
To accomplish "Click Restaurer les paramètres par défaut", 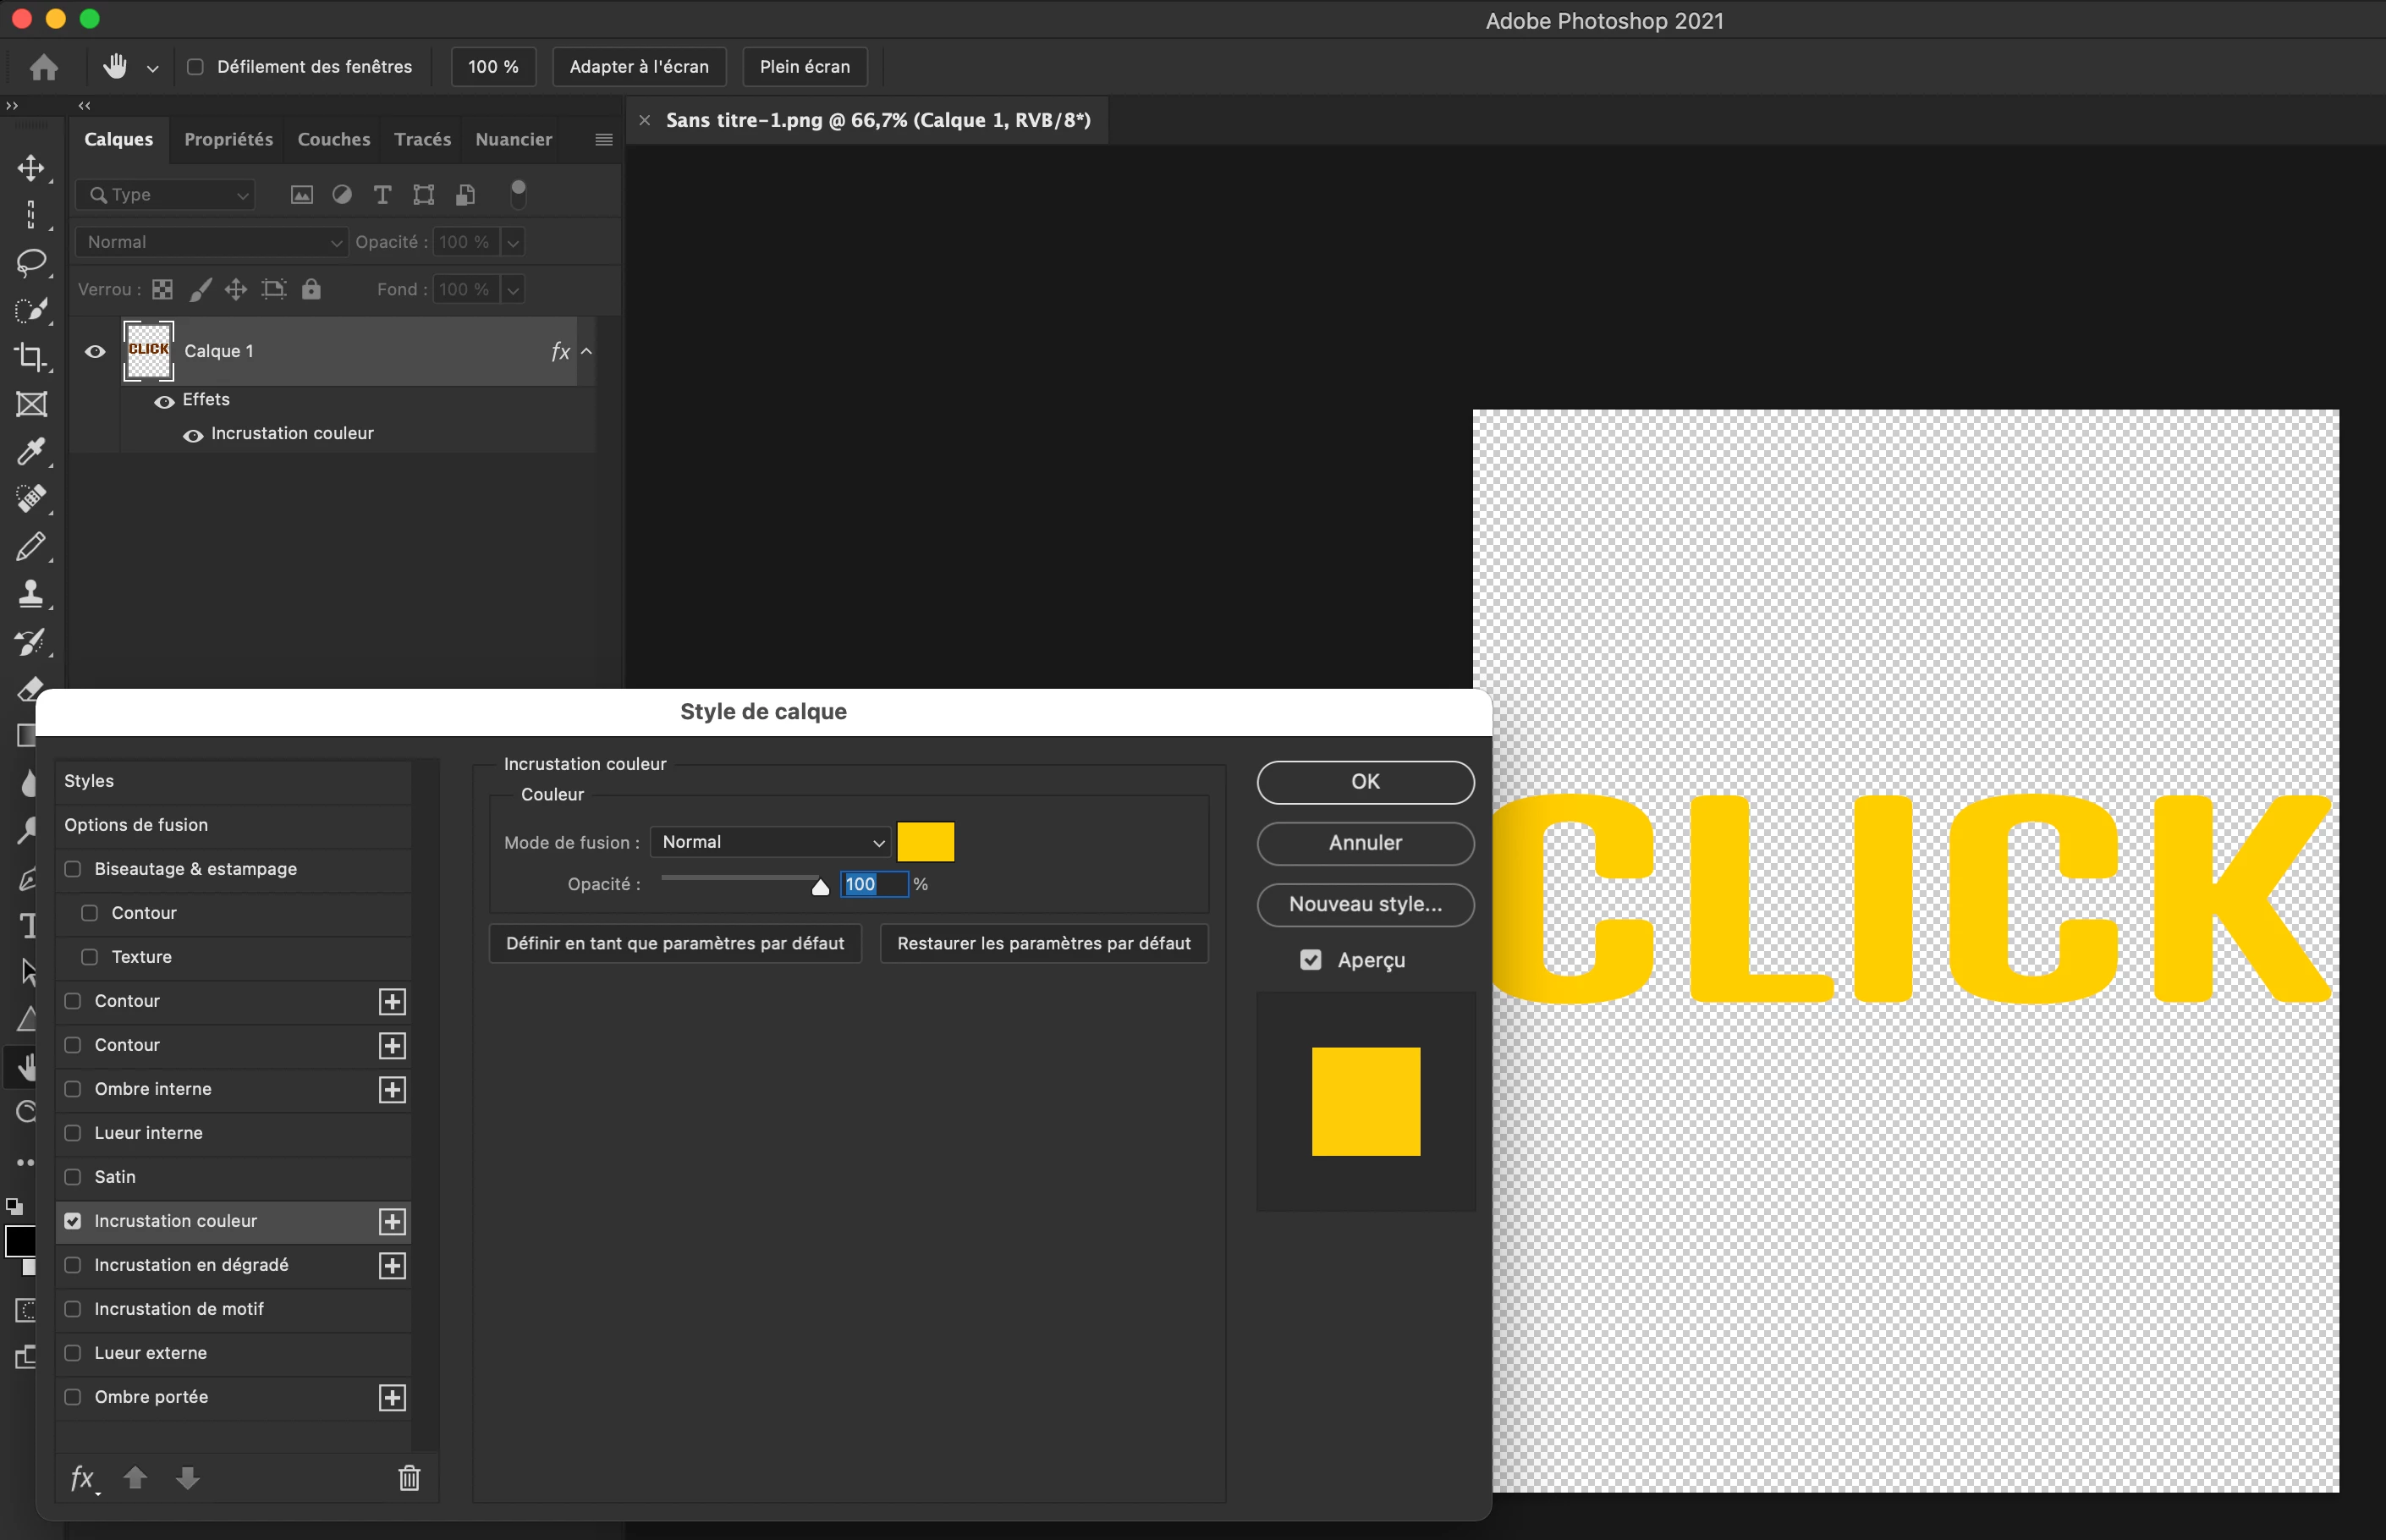I will pos(1043,943).
